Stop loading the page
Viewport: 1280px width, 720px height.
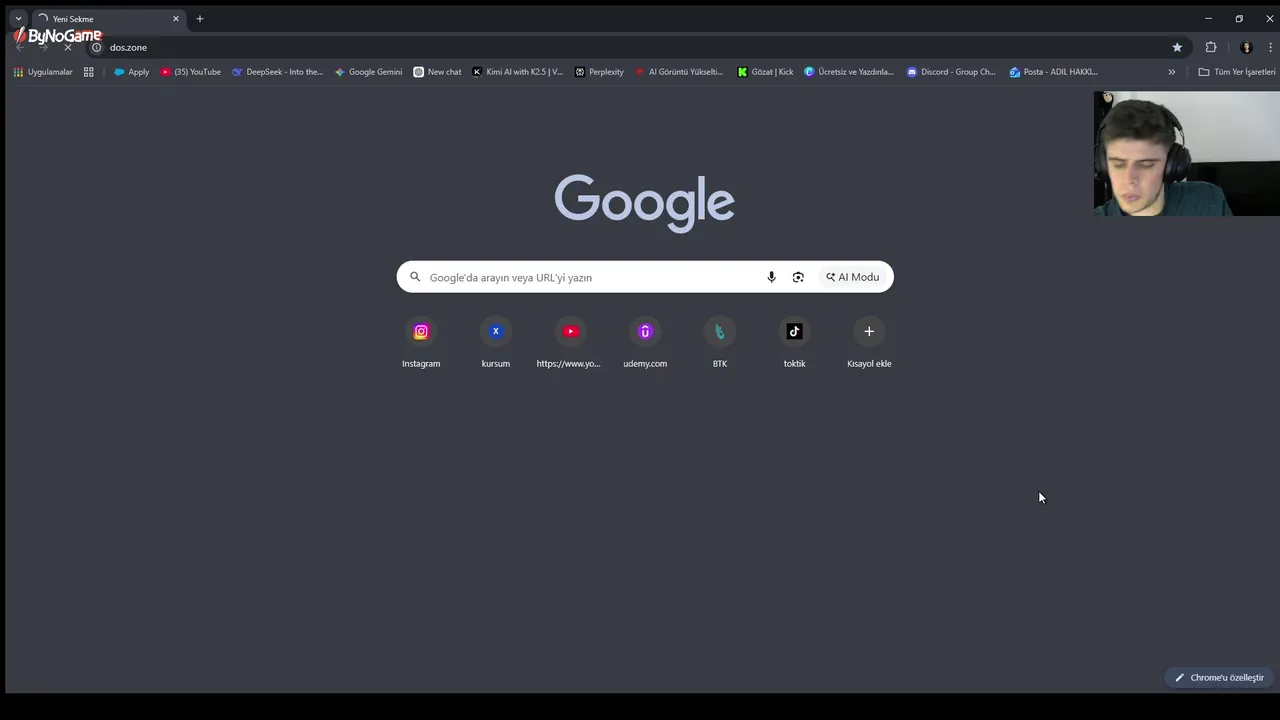(x=68, y=47)
